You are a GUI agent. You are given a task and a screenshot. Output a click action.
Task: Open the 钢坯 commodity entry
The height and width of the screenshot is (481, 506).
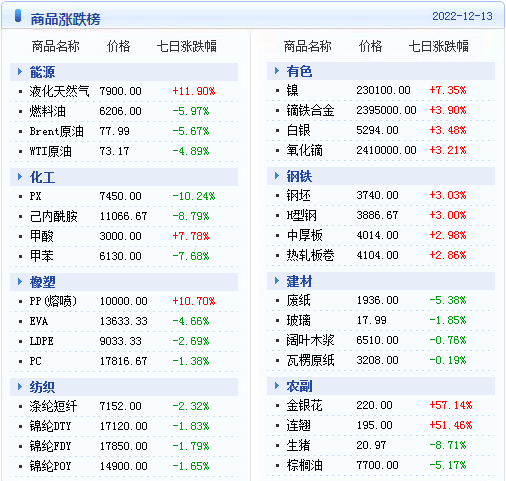298,195
